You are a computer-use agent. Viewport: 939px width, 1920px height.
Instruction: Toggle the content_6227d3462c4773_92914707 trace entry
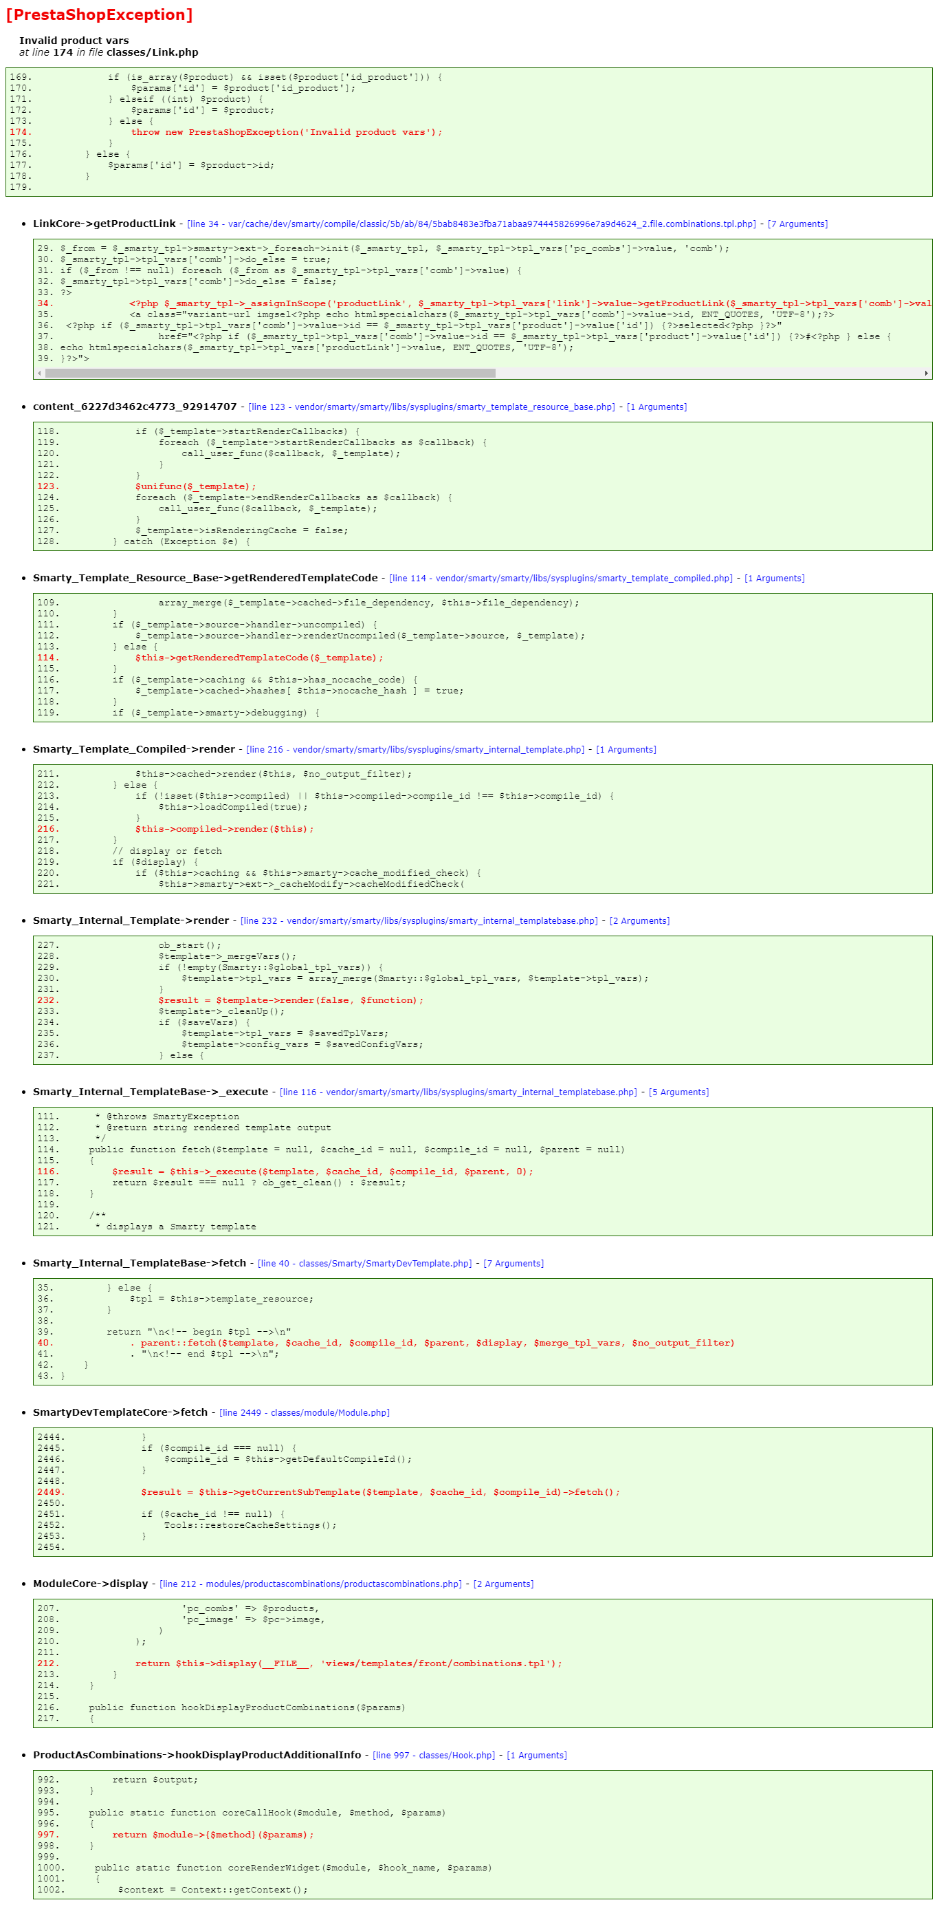135,407
